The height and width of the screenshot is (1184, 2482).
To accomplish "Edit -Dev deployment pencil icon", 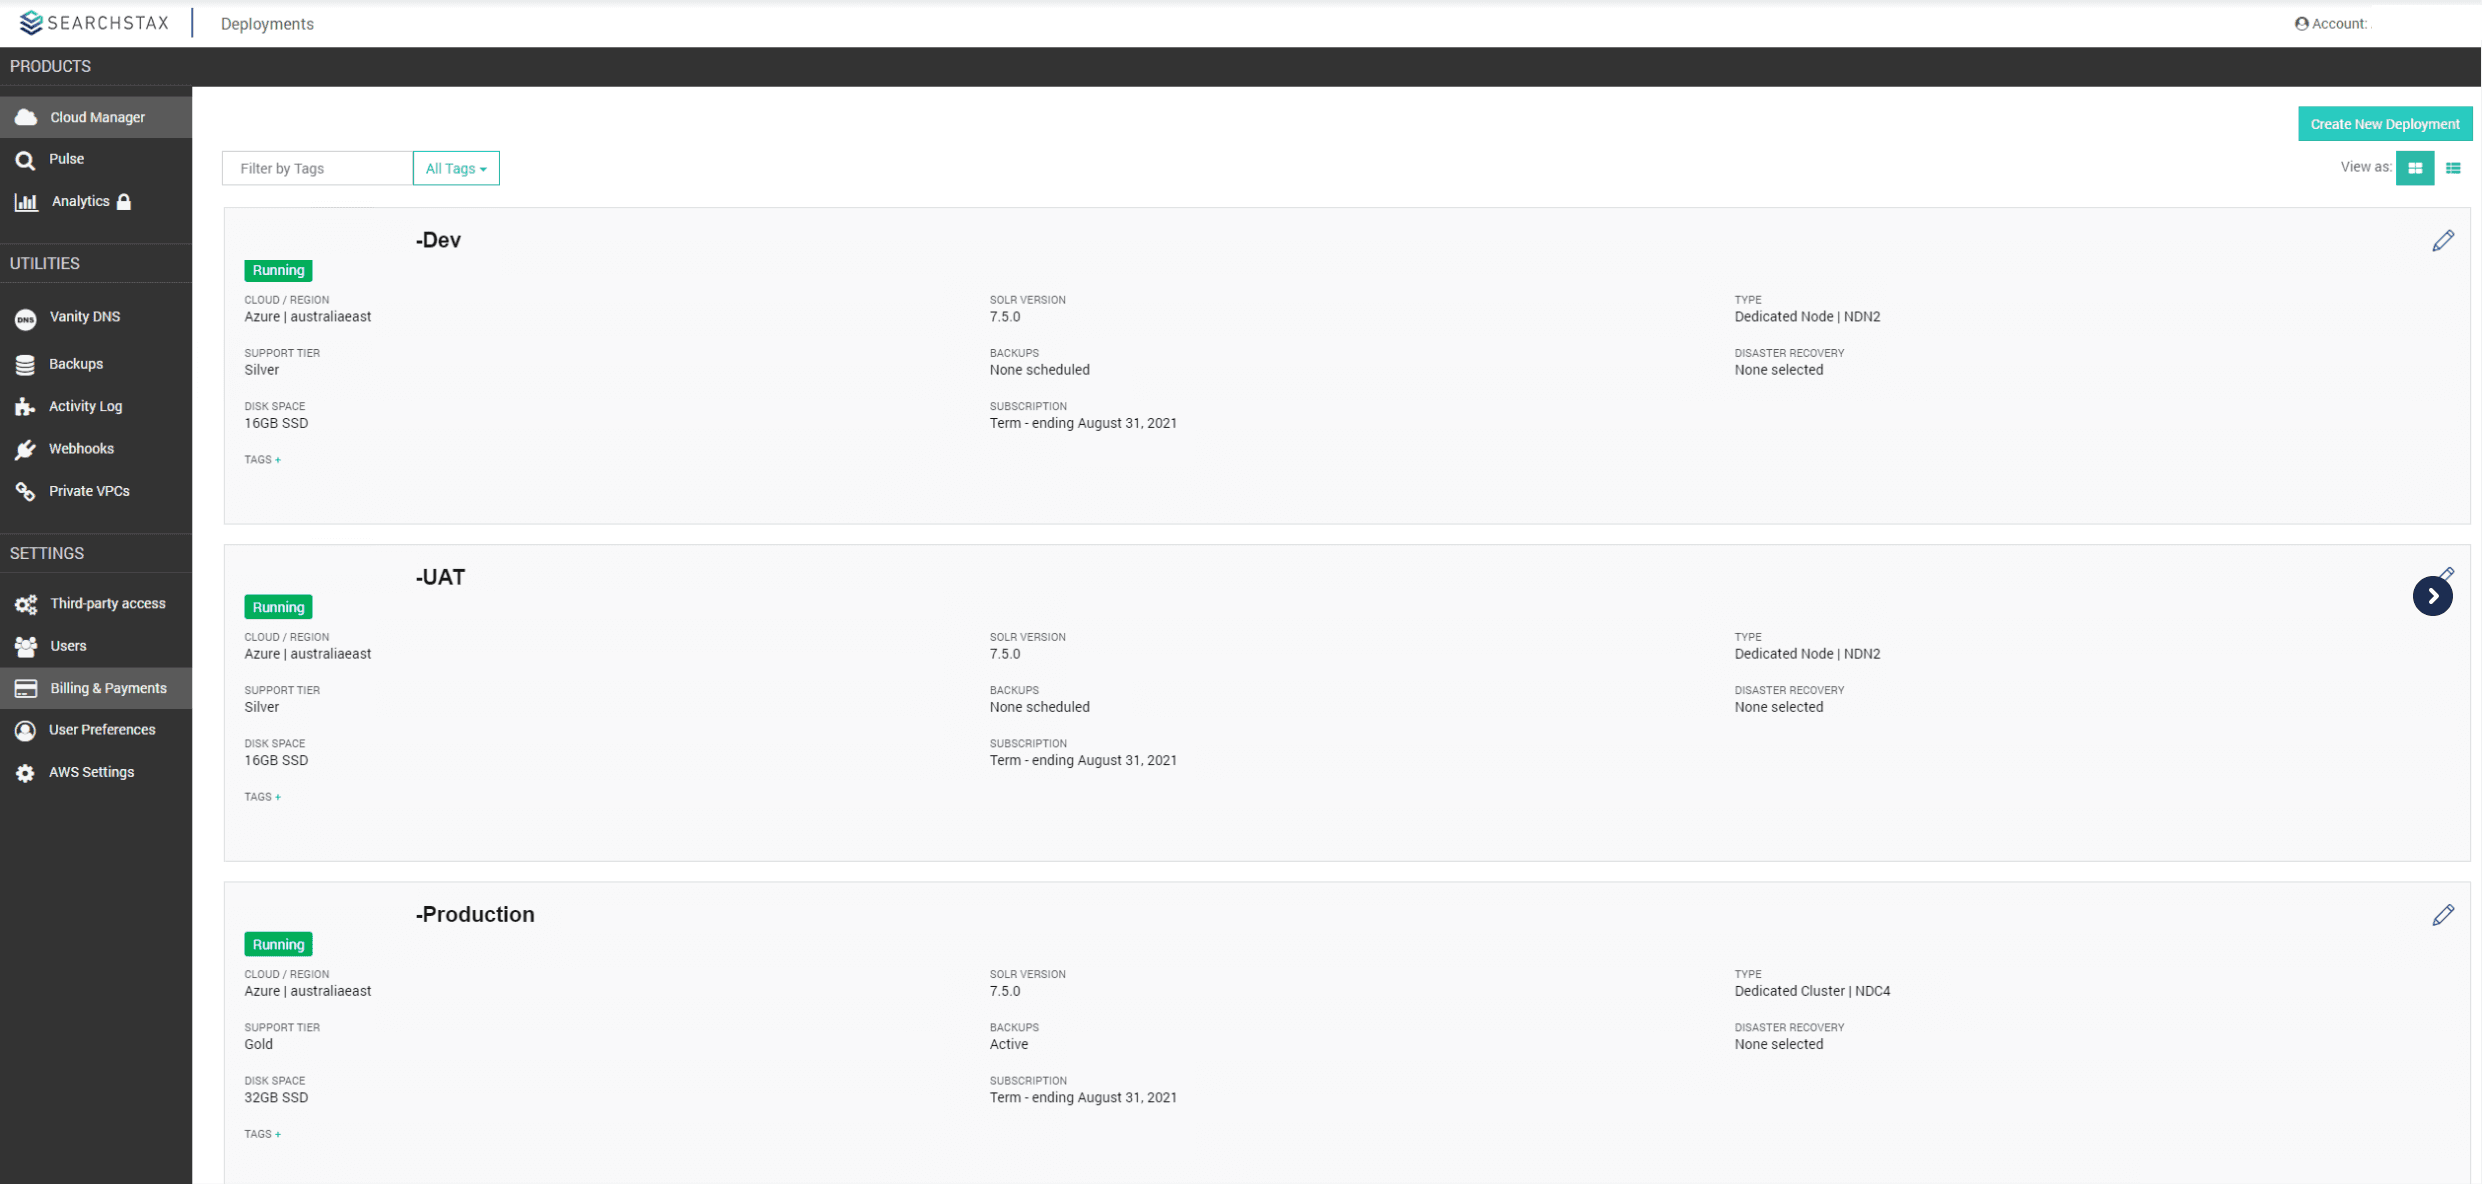I will (2444, 241).
